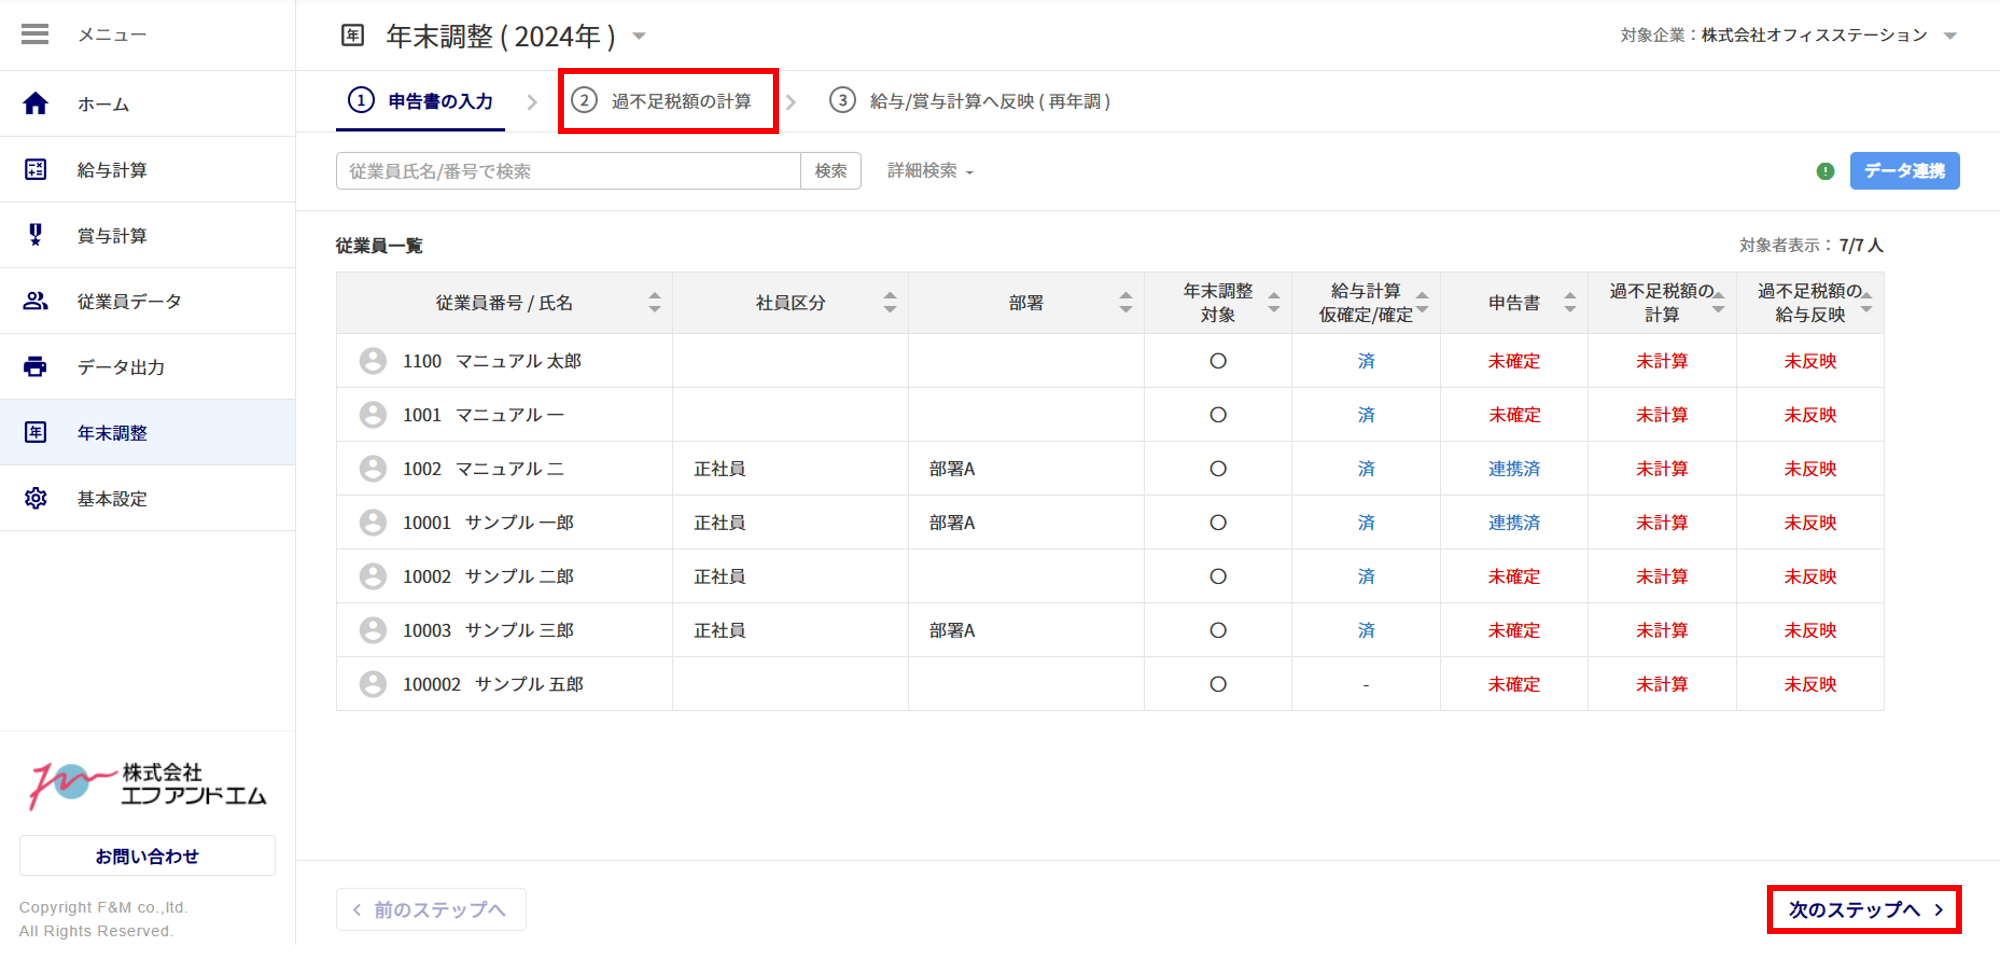Sort by 過不足税額の計算 column
This screenshot has height=957, width=2000.
tap(1718, 302)
